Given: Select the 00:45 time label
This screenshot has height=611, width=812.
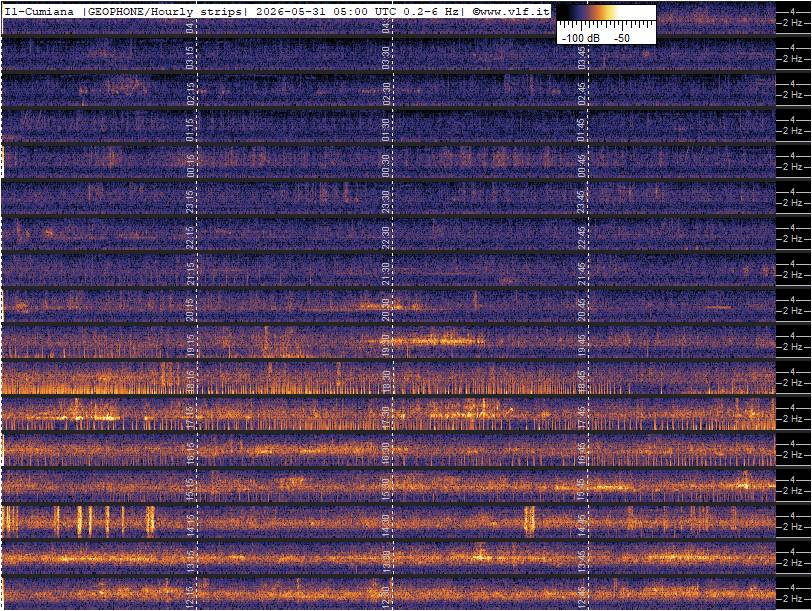Looking at the screenshot, I should (x=582, y=166).
